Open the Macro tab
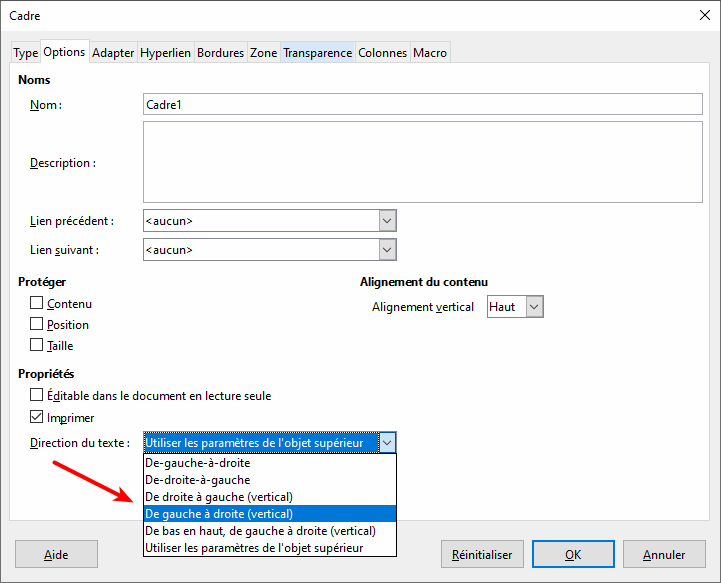The height and width of the screenshot is (583, 721). click(429, 53)
